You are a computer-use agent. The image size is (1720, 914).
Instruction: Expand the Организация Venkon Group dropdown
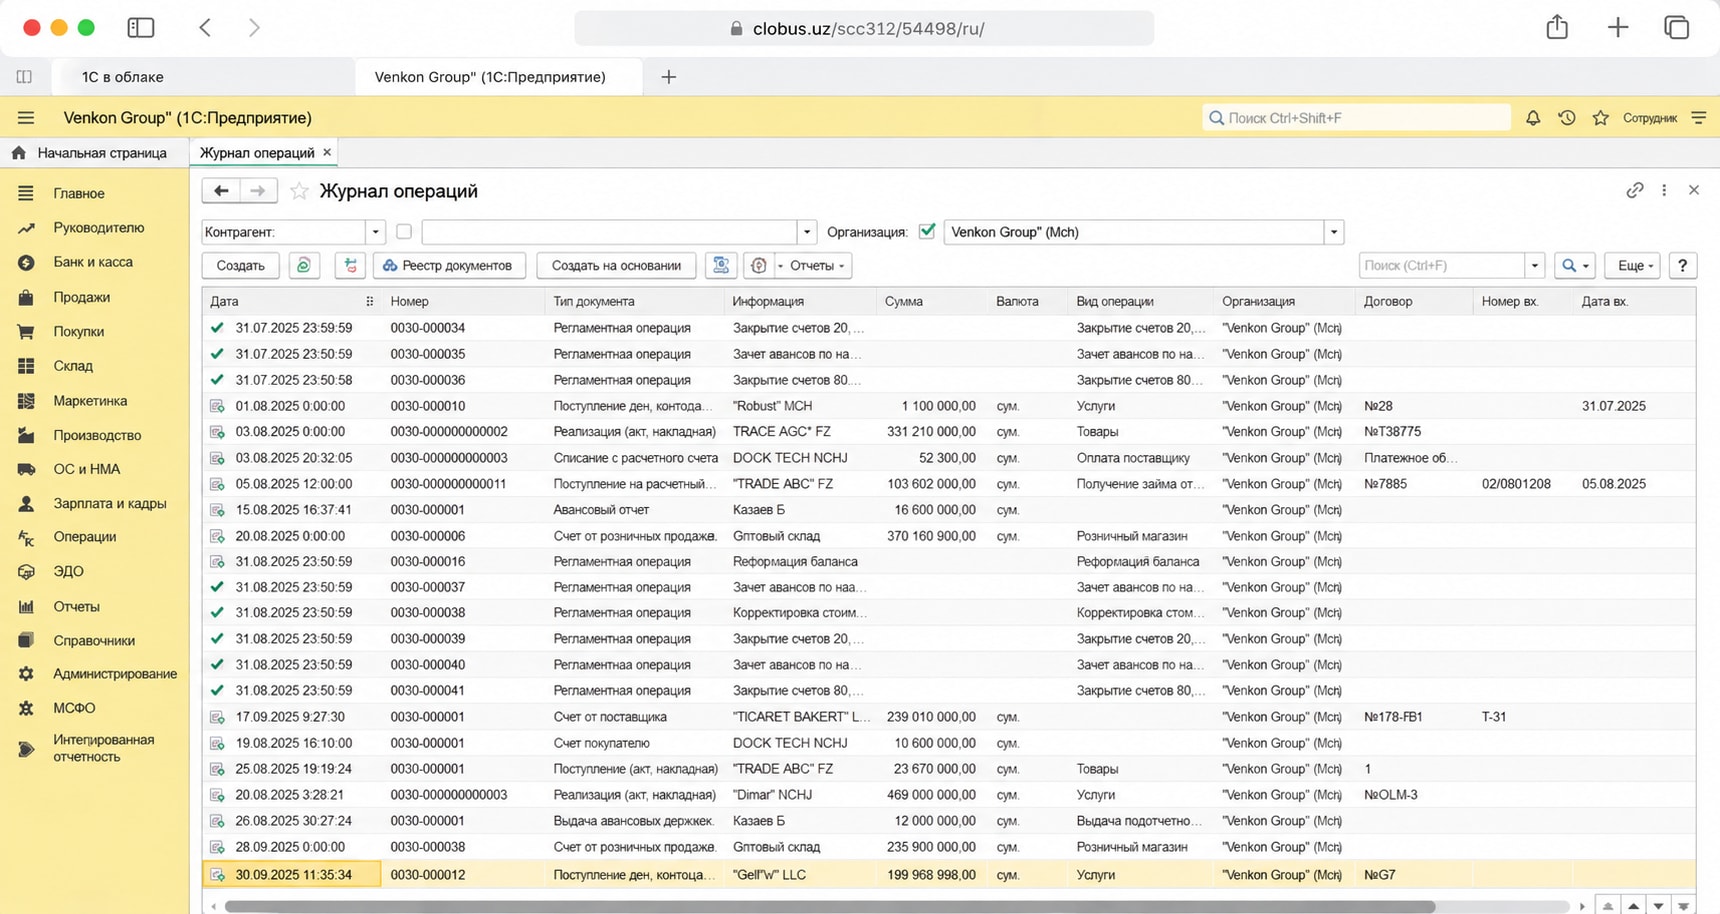(1334, 232)
